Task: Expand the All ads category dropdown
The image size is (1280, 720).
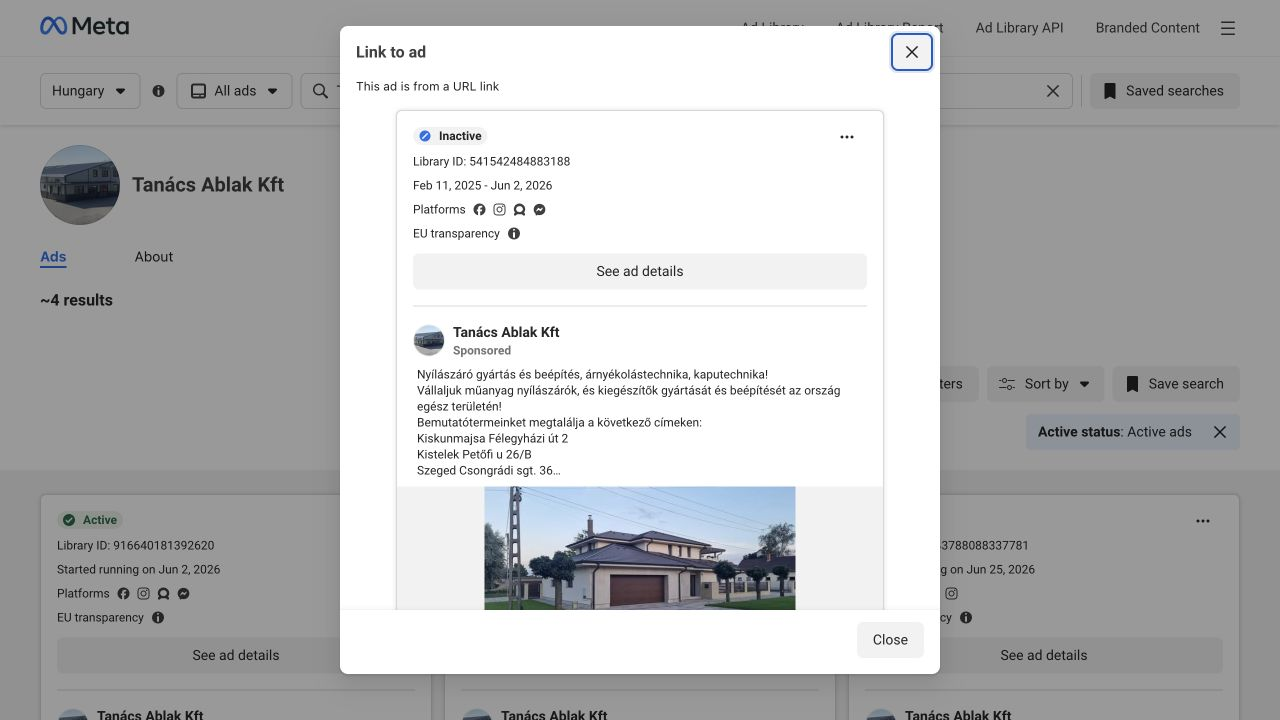Action: [x=235, y=91]
